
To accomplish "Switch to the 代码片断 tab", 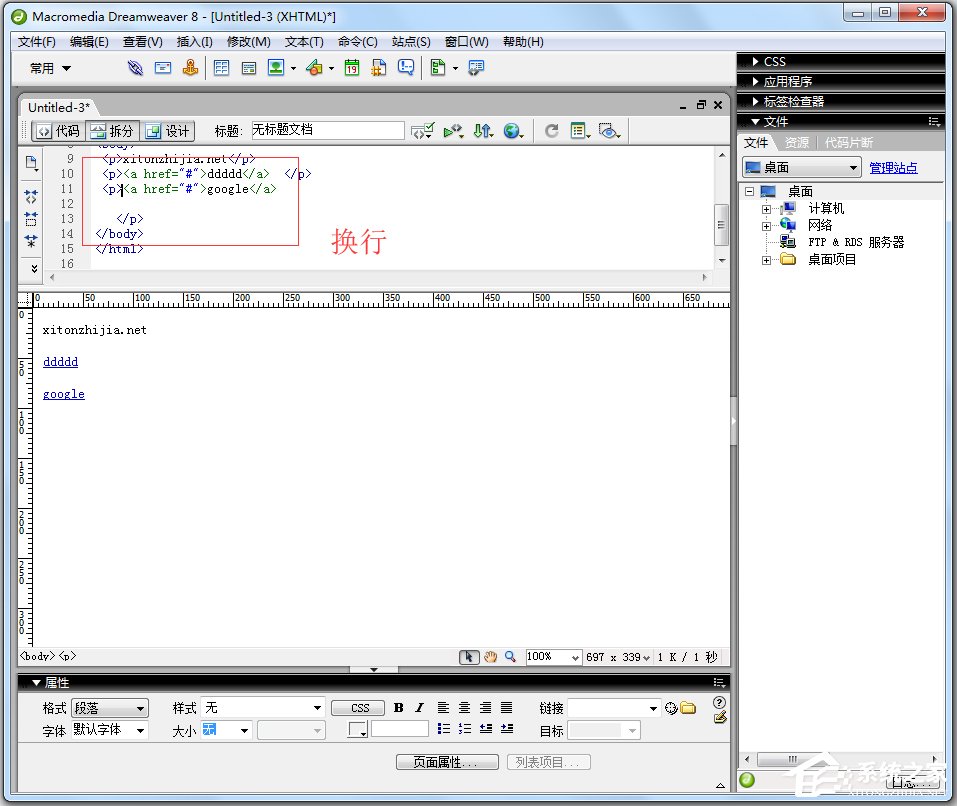I will (848, 141).
